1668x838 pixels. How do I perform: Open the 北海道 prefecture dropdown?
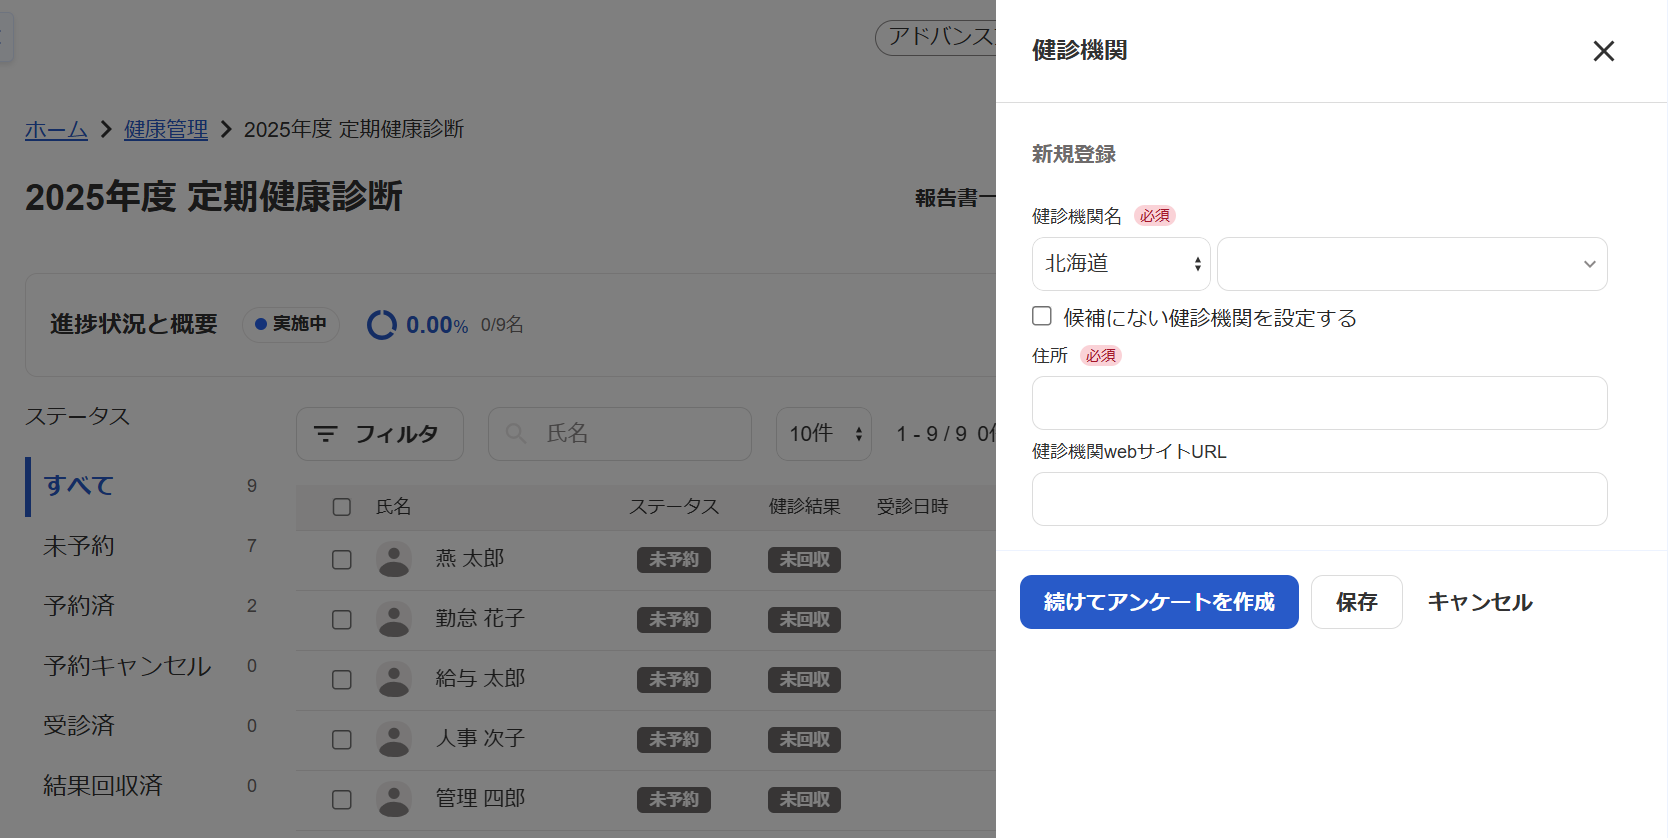pos(1121,264)
